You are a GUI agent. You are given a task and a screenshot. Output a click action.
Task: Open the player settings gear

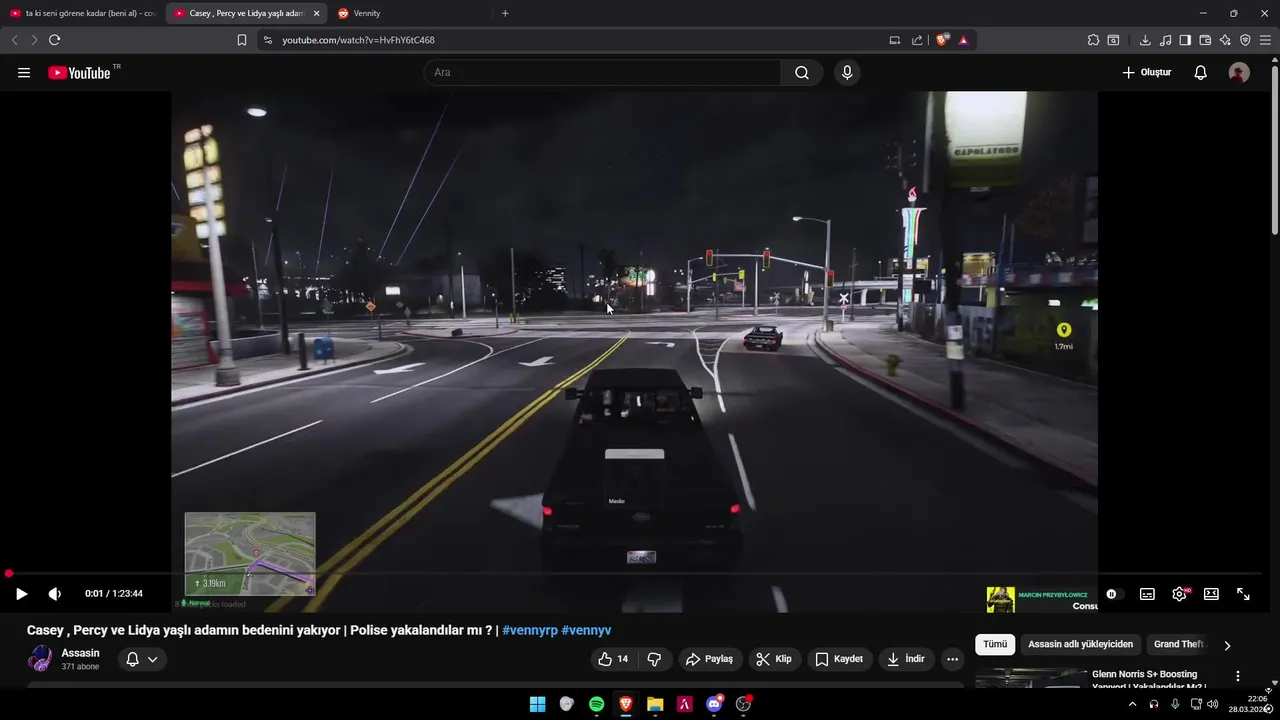point(1179,594)
